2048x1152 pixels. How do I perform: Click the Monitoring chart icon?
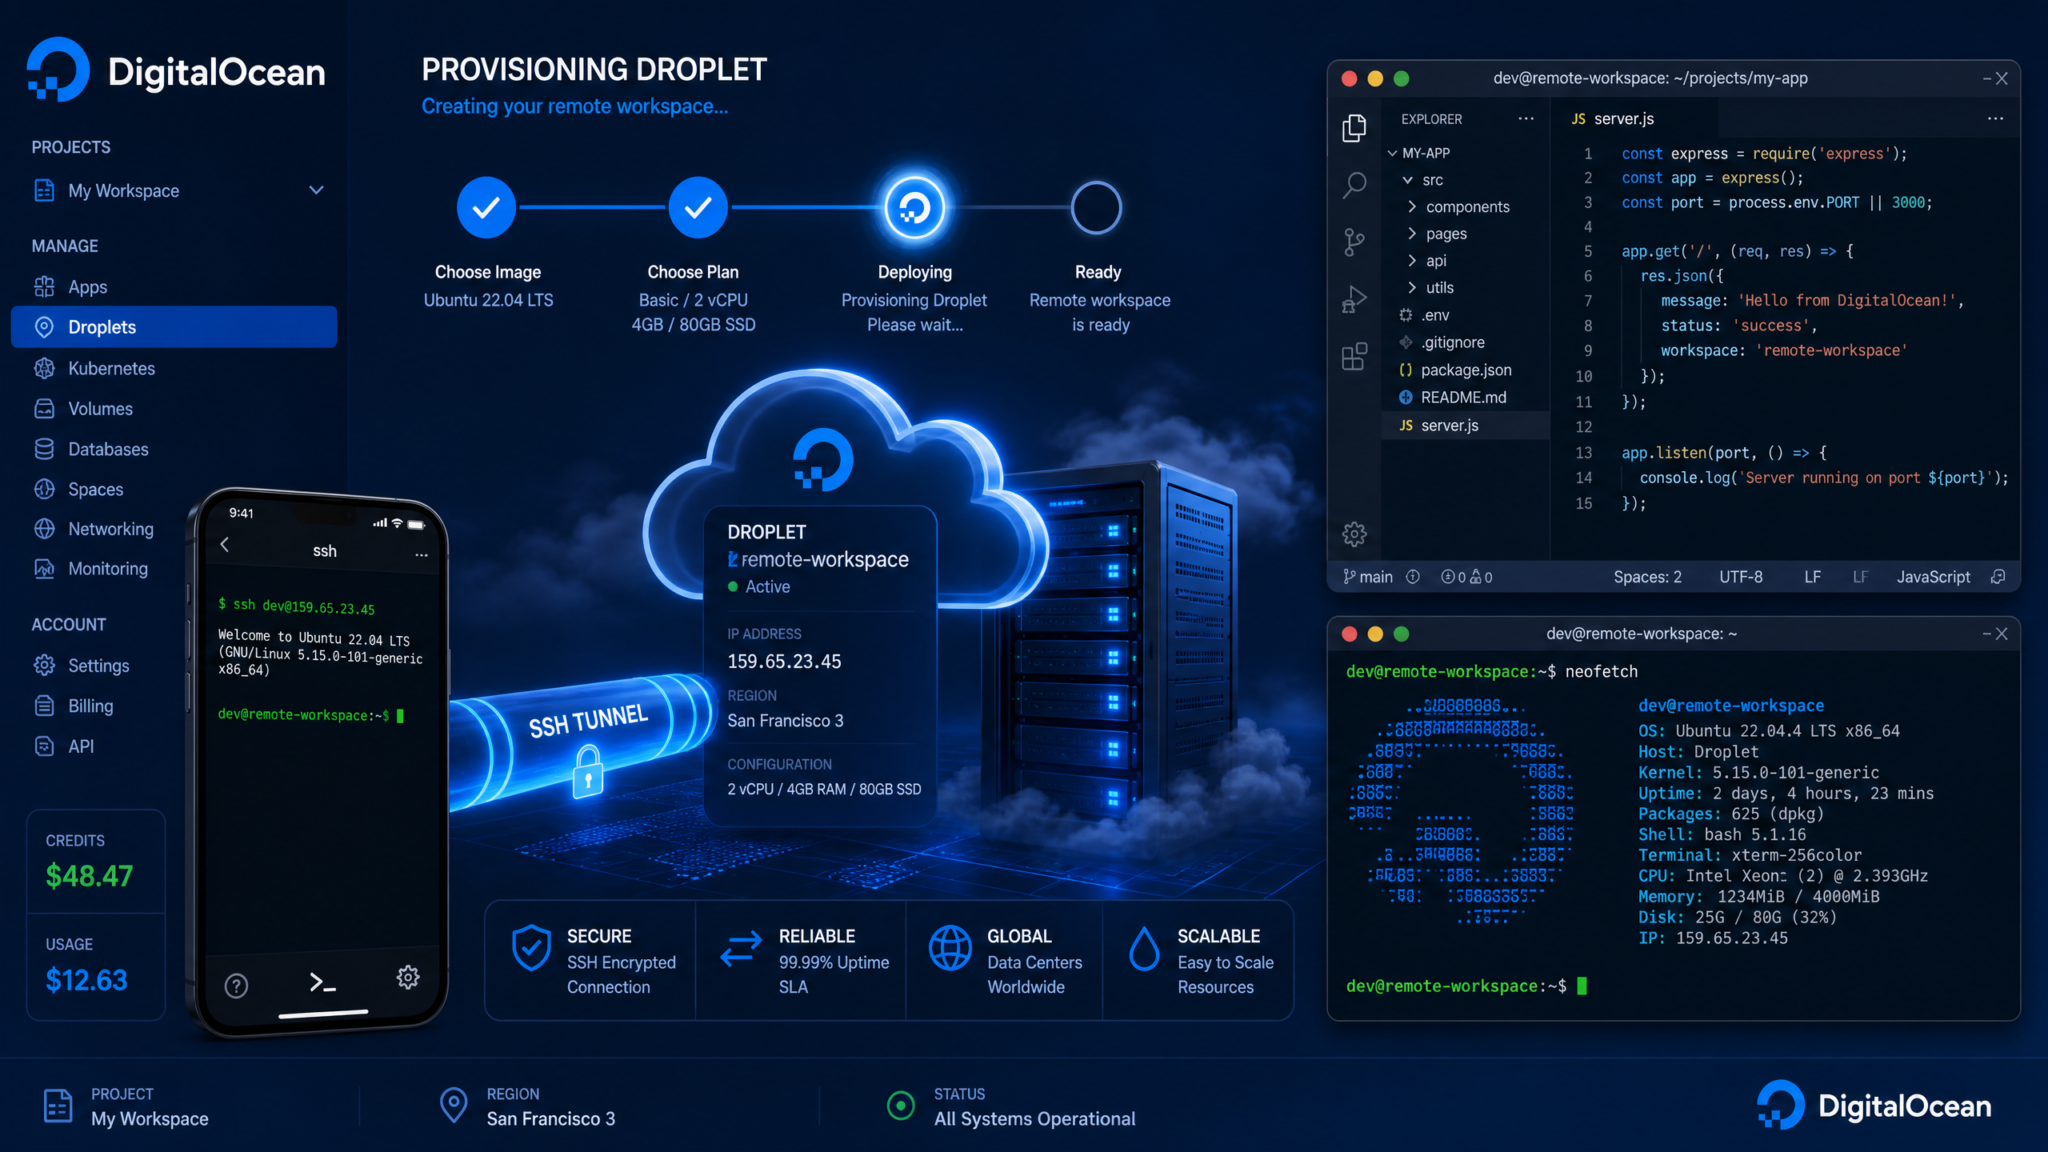pyautogui.click(x=44, y=569)
